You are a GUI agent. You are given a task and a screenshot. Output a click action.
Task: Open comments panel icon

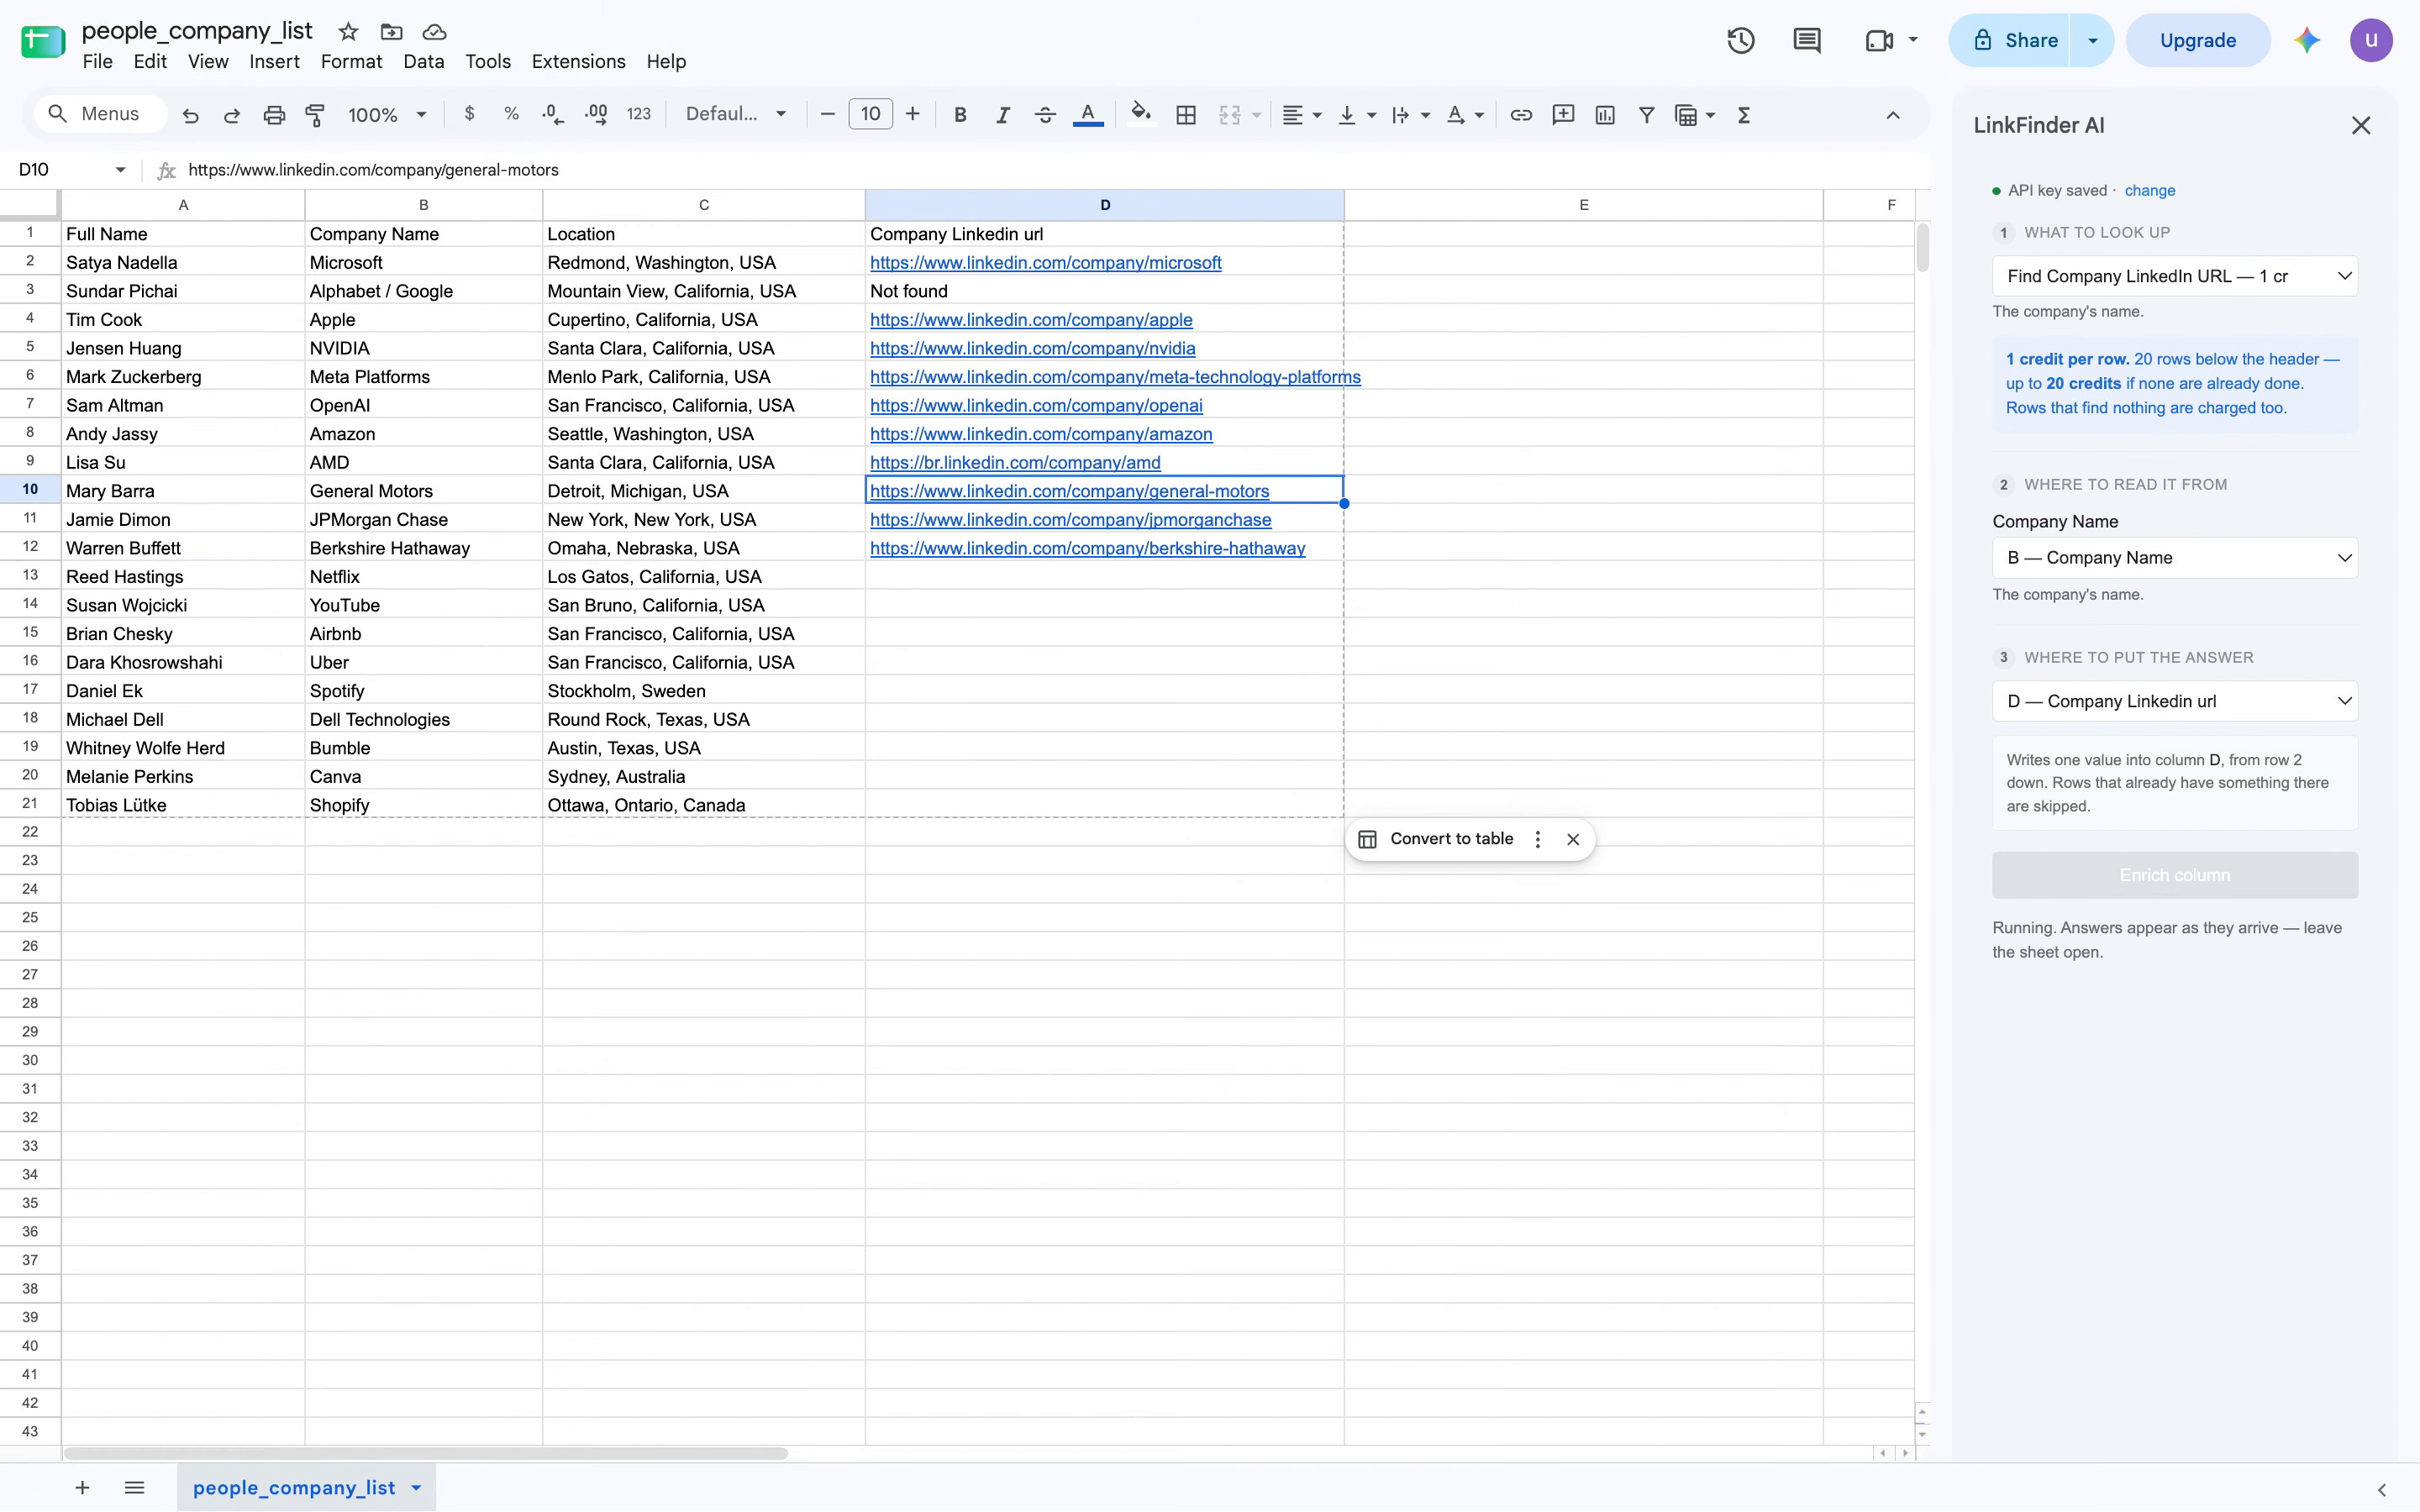1807,40
